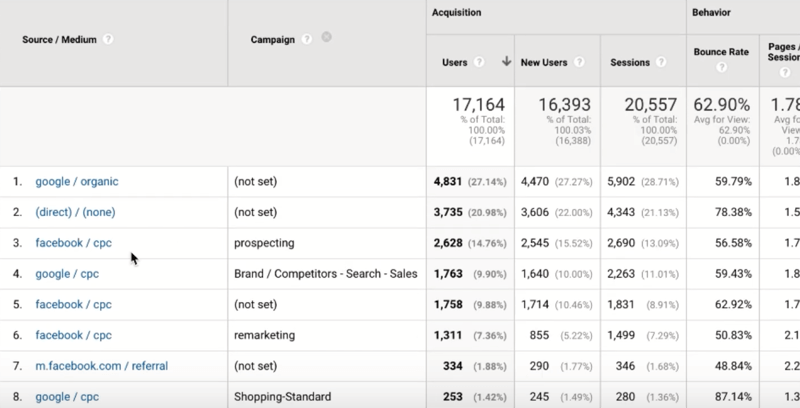This screenshot has height=408, width=800.
Task: Open help icon next to Source / Medium
Action: pos(108,39)
